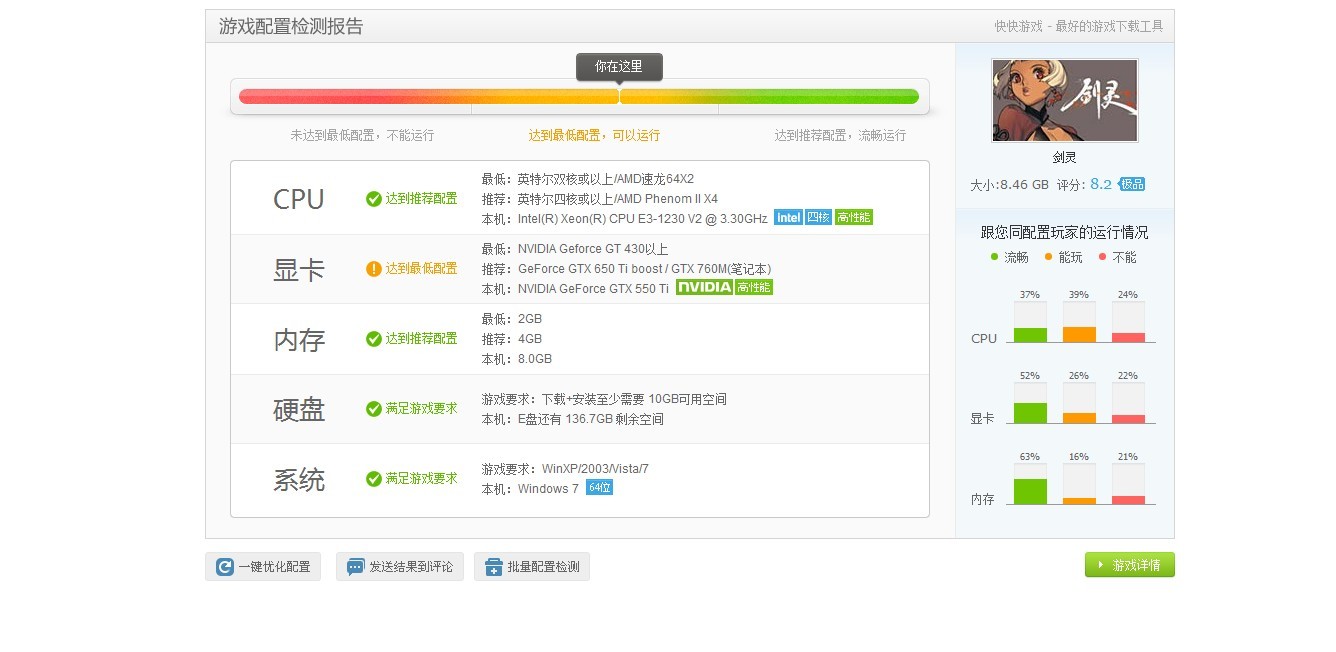The width and height of the screenshot is (1336, 652).
Task: Click 发送结果到评论 button
Action: point(399,566)
